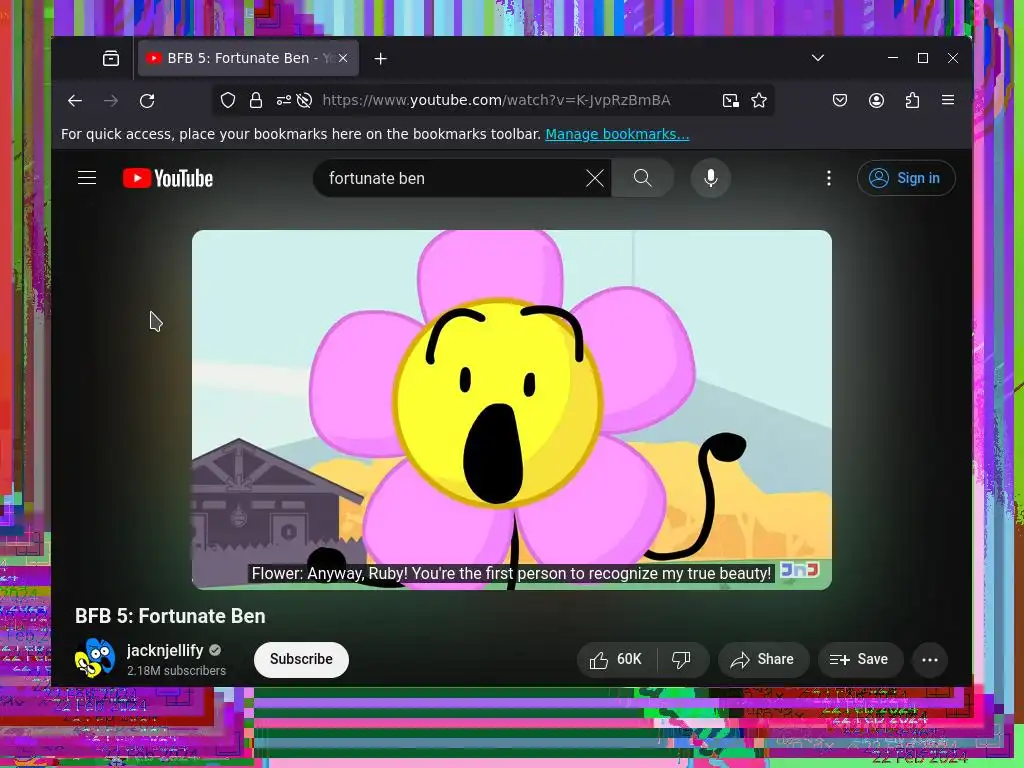Select the BFB 5: Fortunate Ben tab
The width and height of the screenshot is (1024, 768).
(x=248, y=58)
